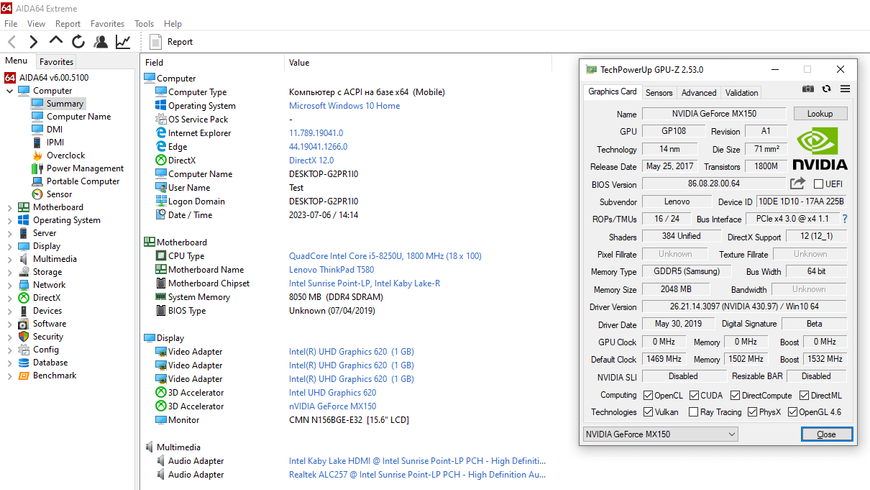870x490 pixels.
Task: Click the DirectX Xbox icon in the tree
Action: 24,297
